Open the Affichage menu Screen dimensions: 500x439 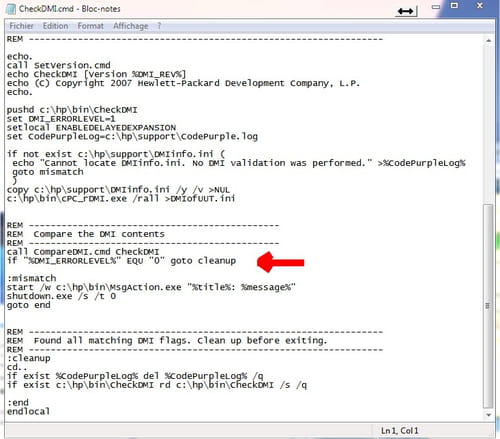point(130,26)
